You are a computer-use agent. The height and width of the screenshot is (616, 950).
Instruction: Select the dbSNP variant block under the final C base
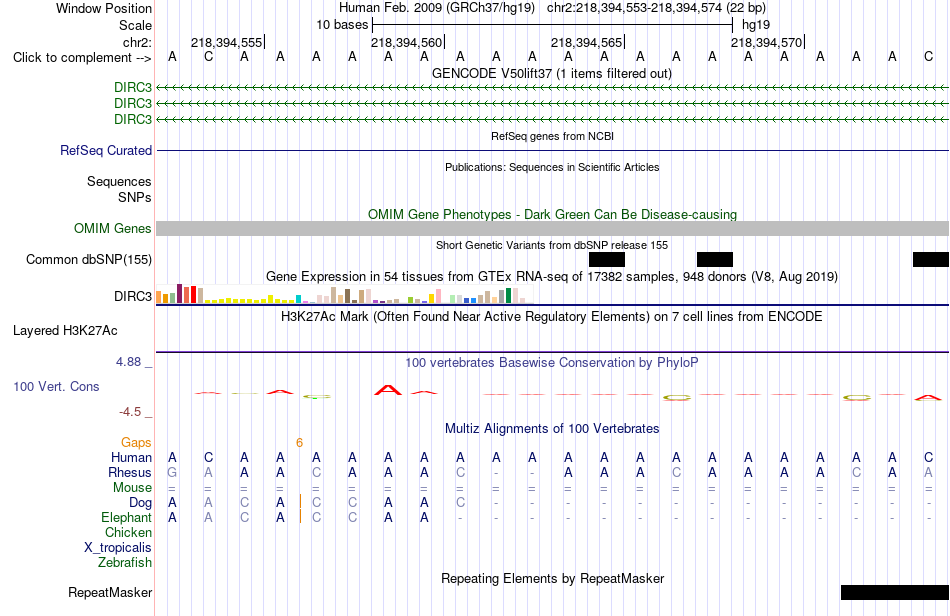tap(931, 259)
